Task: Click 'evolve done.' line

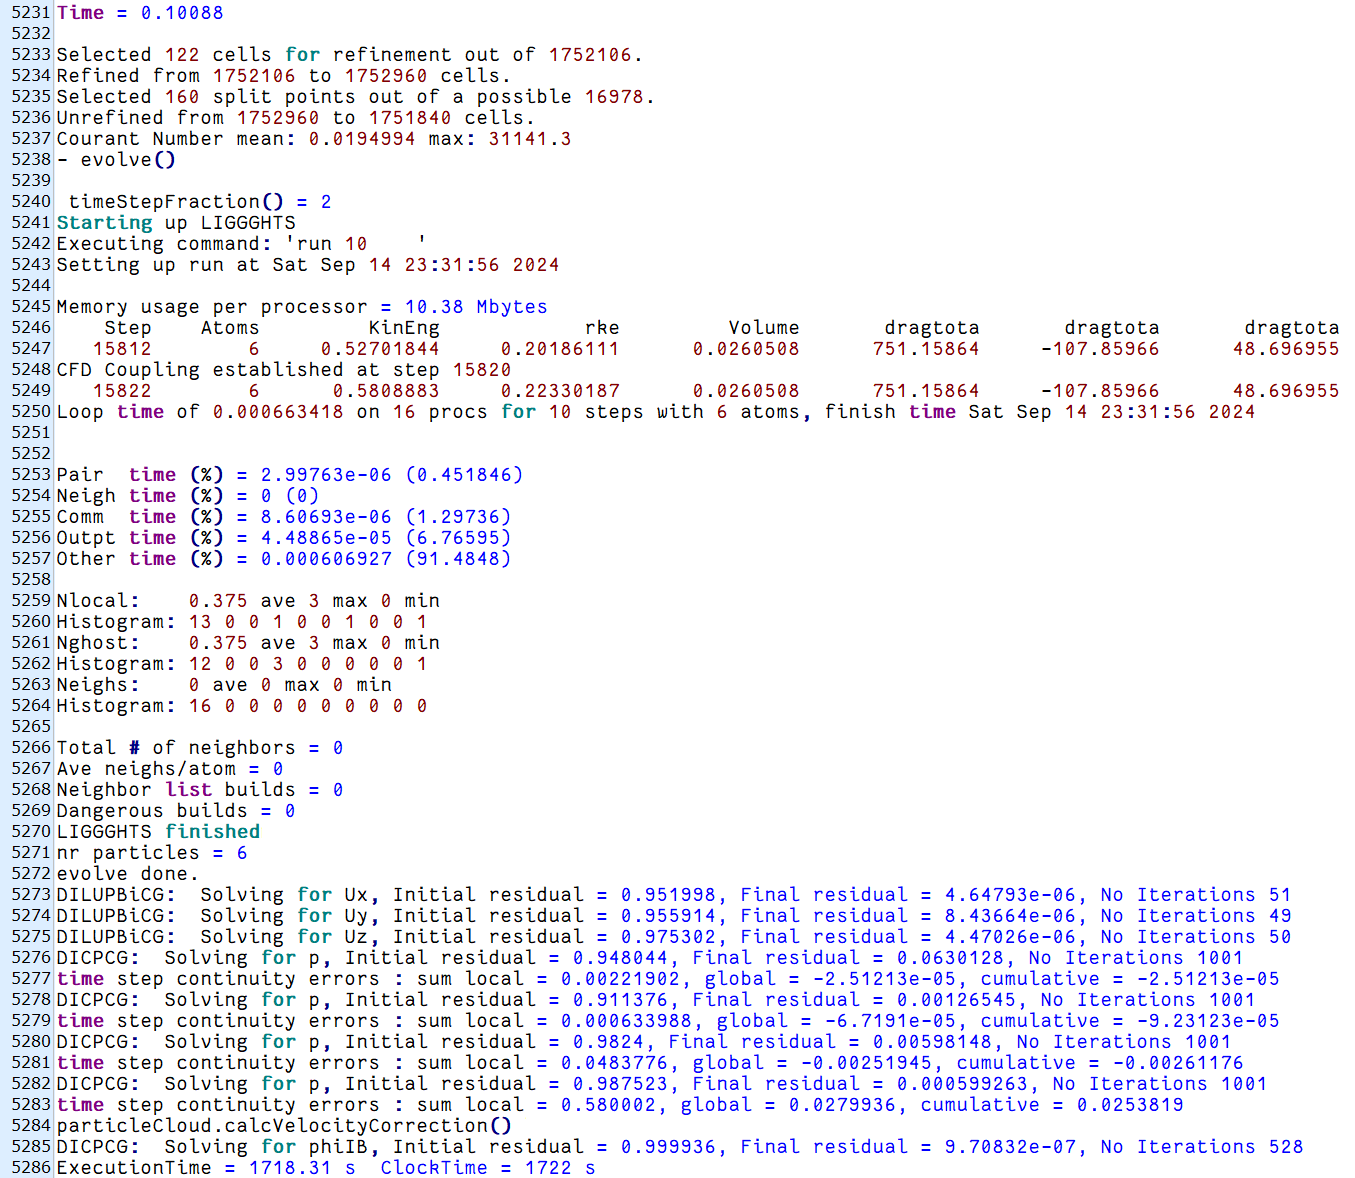Action: [128, 874]
